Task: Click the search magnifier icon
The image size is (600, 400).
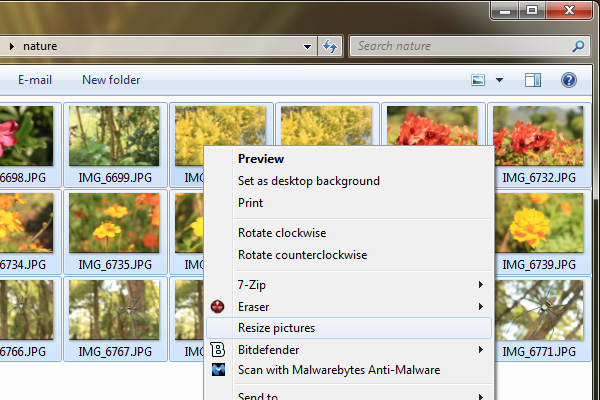Action: coord(578,46)
